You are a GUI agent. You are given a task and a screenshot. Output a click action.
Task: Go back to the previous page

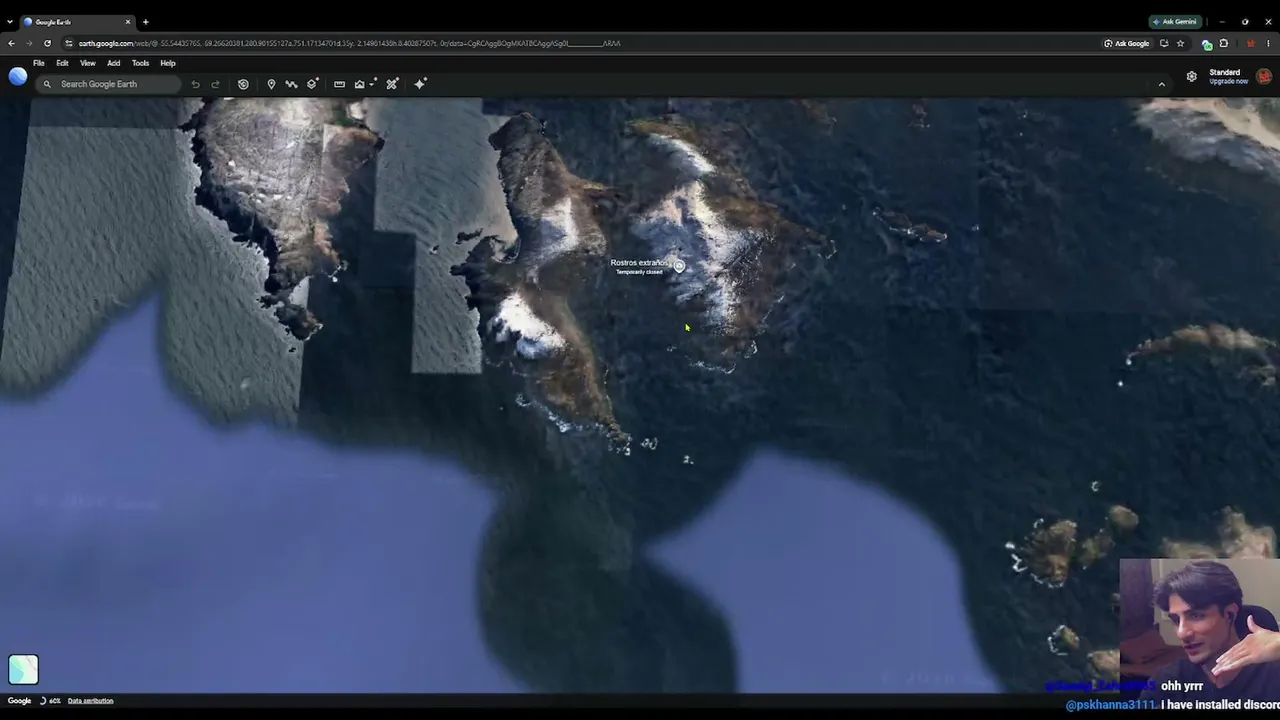tap(11, 43)
